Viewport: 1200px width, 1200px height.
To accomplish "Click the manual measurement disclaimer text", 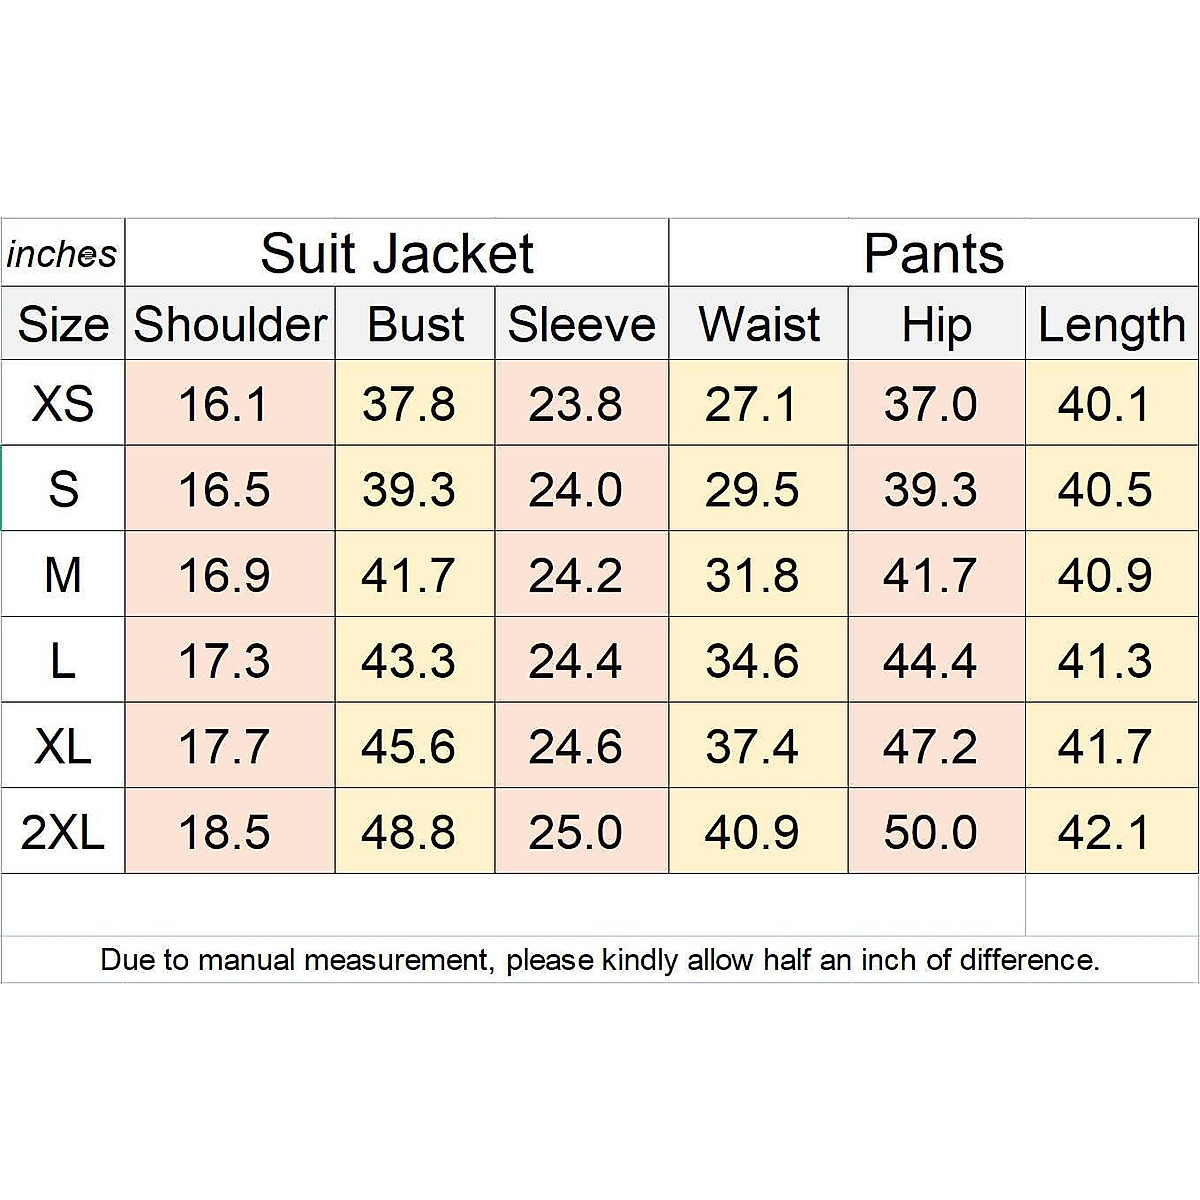I will pos(600,960).
